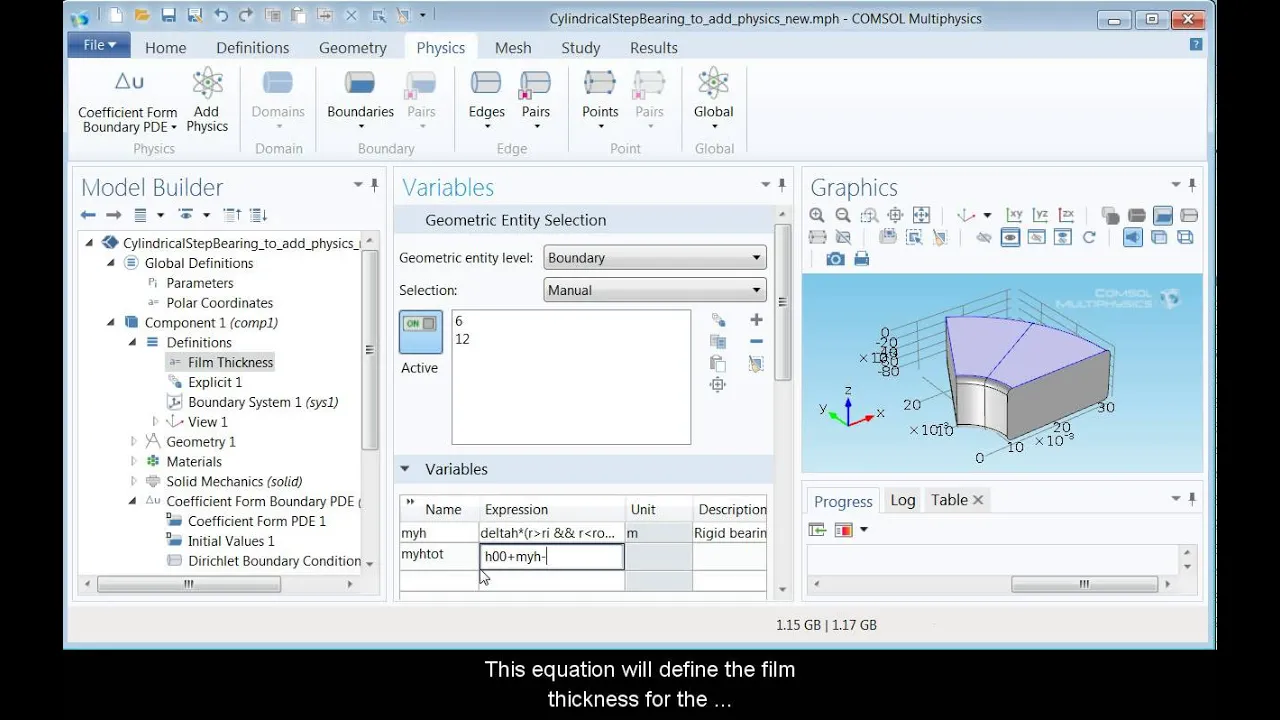
Task: Expand Solid Mechanics tree node
Action: [133, 481]
